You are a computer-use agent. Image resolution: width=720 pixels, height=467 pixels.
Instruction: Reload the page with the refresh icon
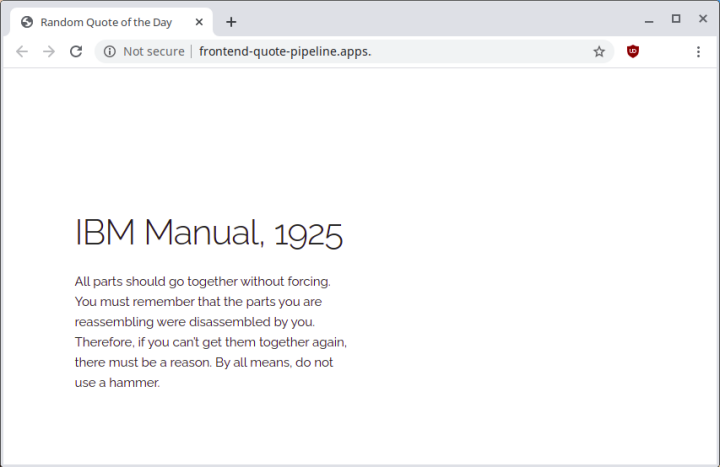coord(76,51)
